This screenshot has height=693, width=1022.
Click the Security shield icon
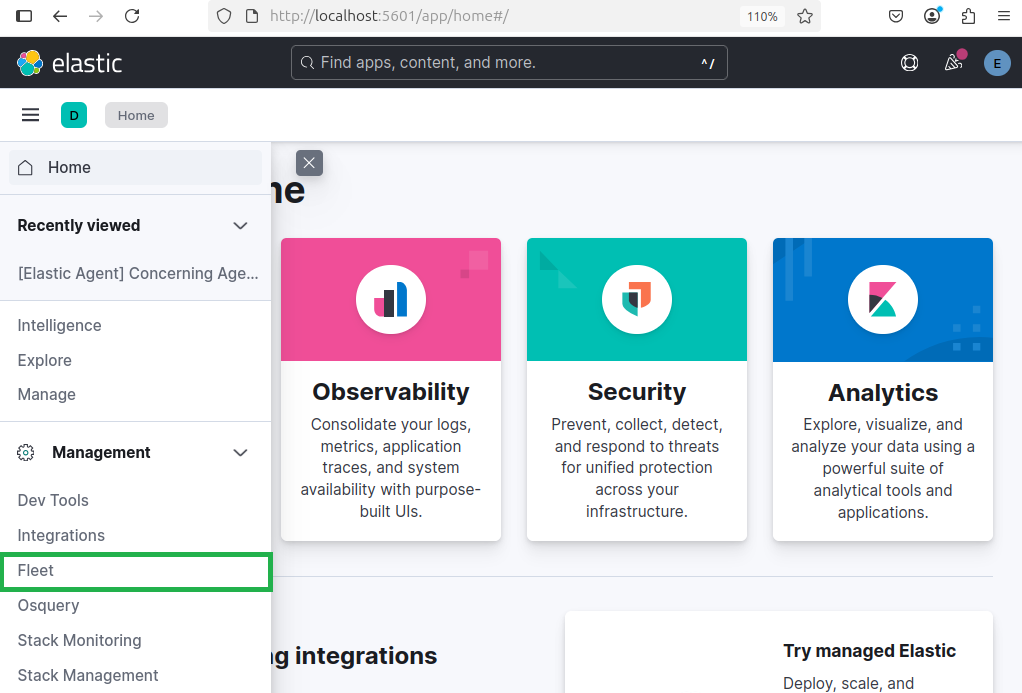tap(637, 299)
